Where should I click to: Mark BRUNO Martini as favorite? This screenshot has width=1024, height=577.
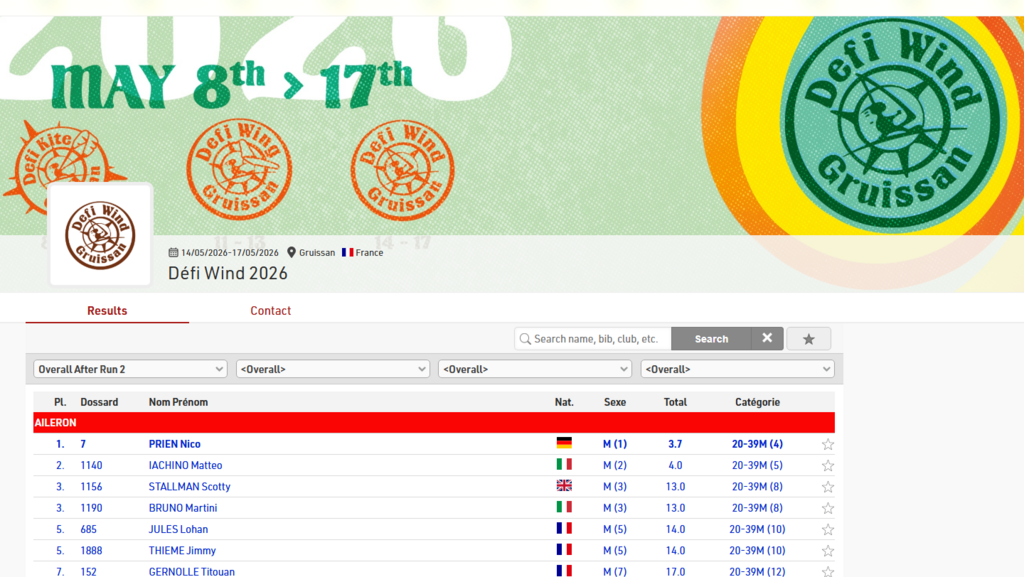coord(827,508)
